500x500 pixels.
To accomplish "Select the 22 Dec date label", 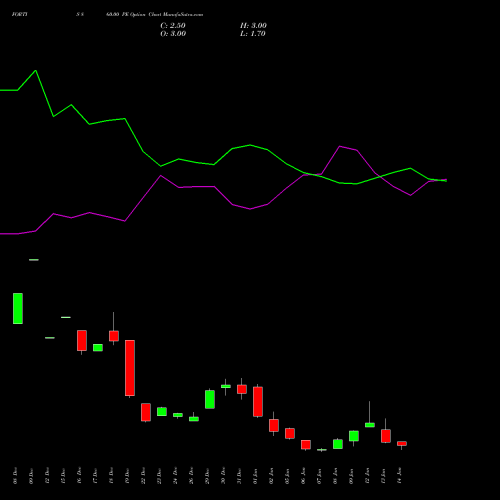I will 144,476.
